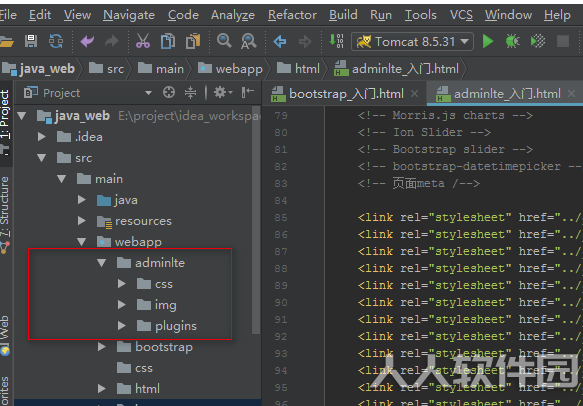Collapse the adminlte folder arrow
This screenshot has width=583, height=406.
coord(102,263)
